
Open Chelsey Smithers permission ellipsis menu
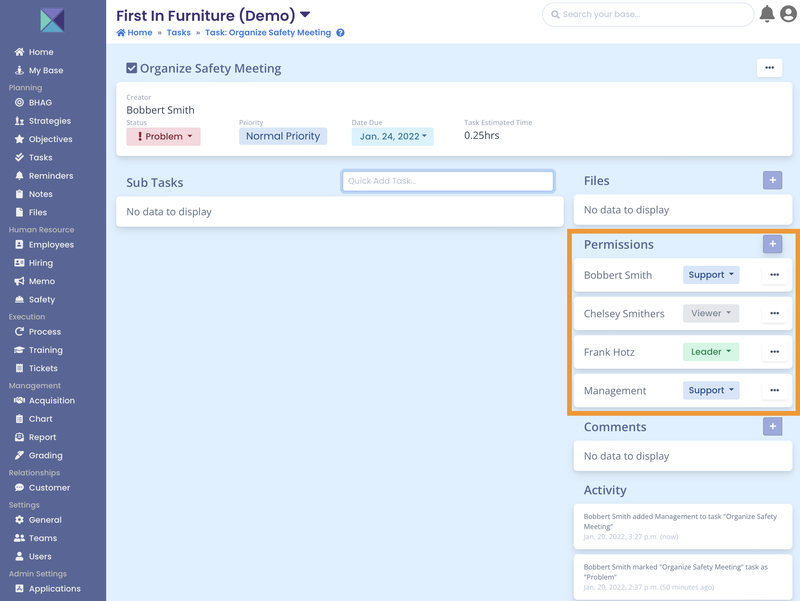774,313
